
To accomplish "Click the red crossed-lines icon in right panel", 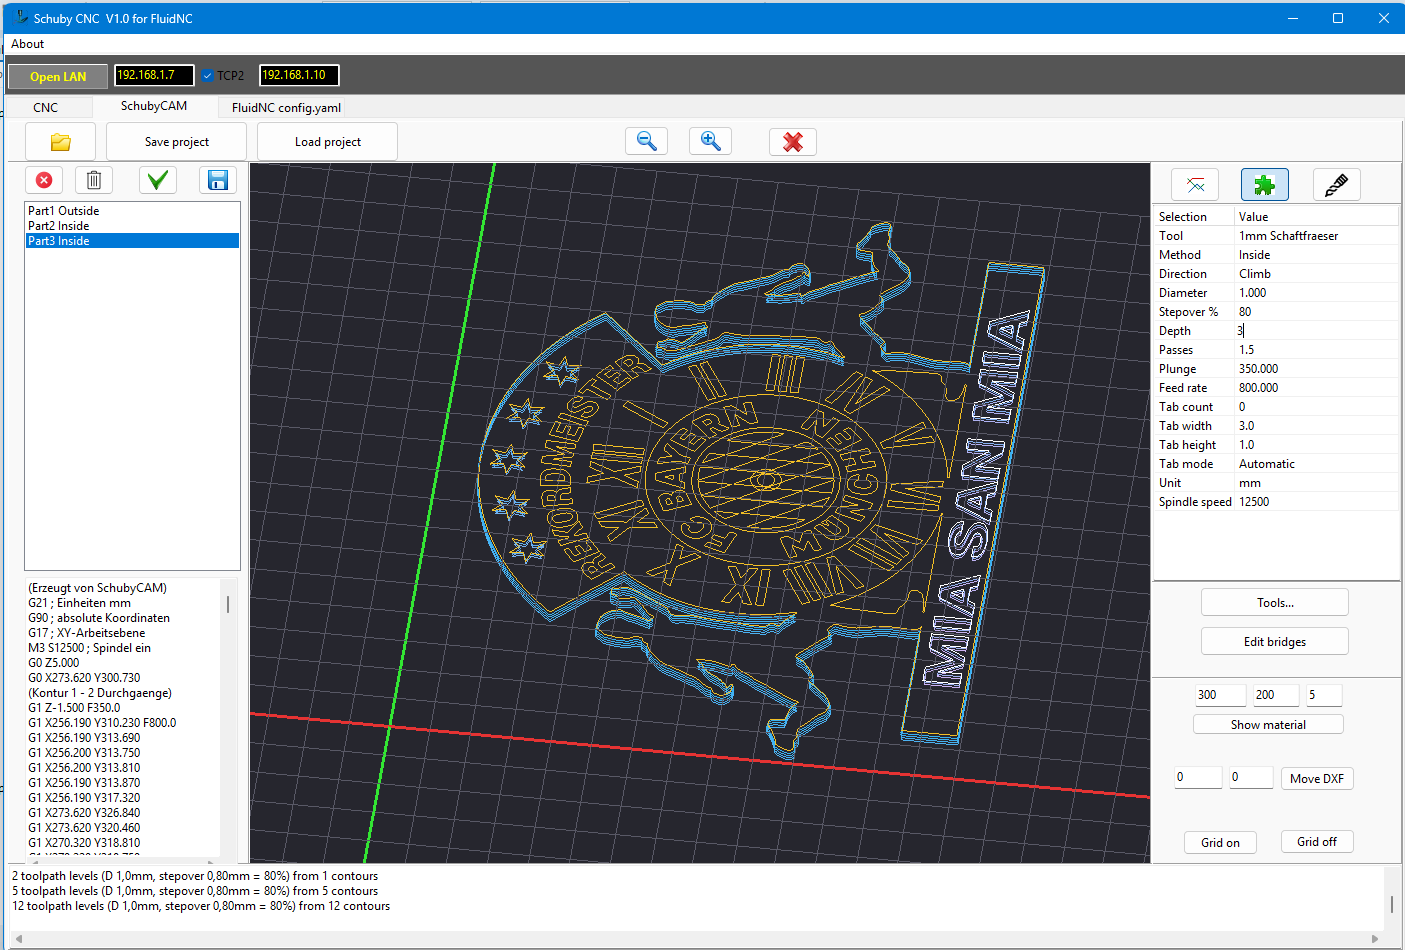I will click(x=1195, y=184).
